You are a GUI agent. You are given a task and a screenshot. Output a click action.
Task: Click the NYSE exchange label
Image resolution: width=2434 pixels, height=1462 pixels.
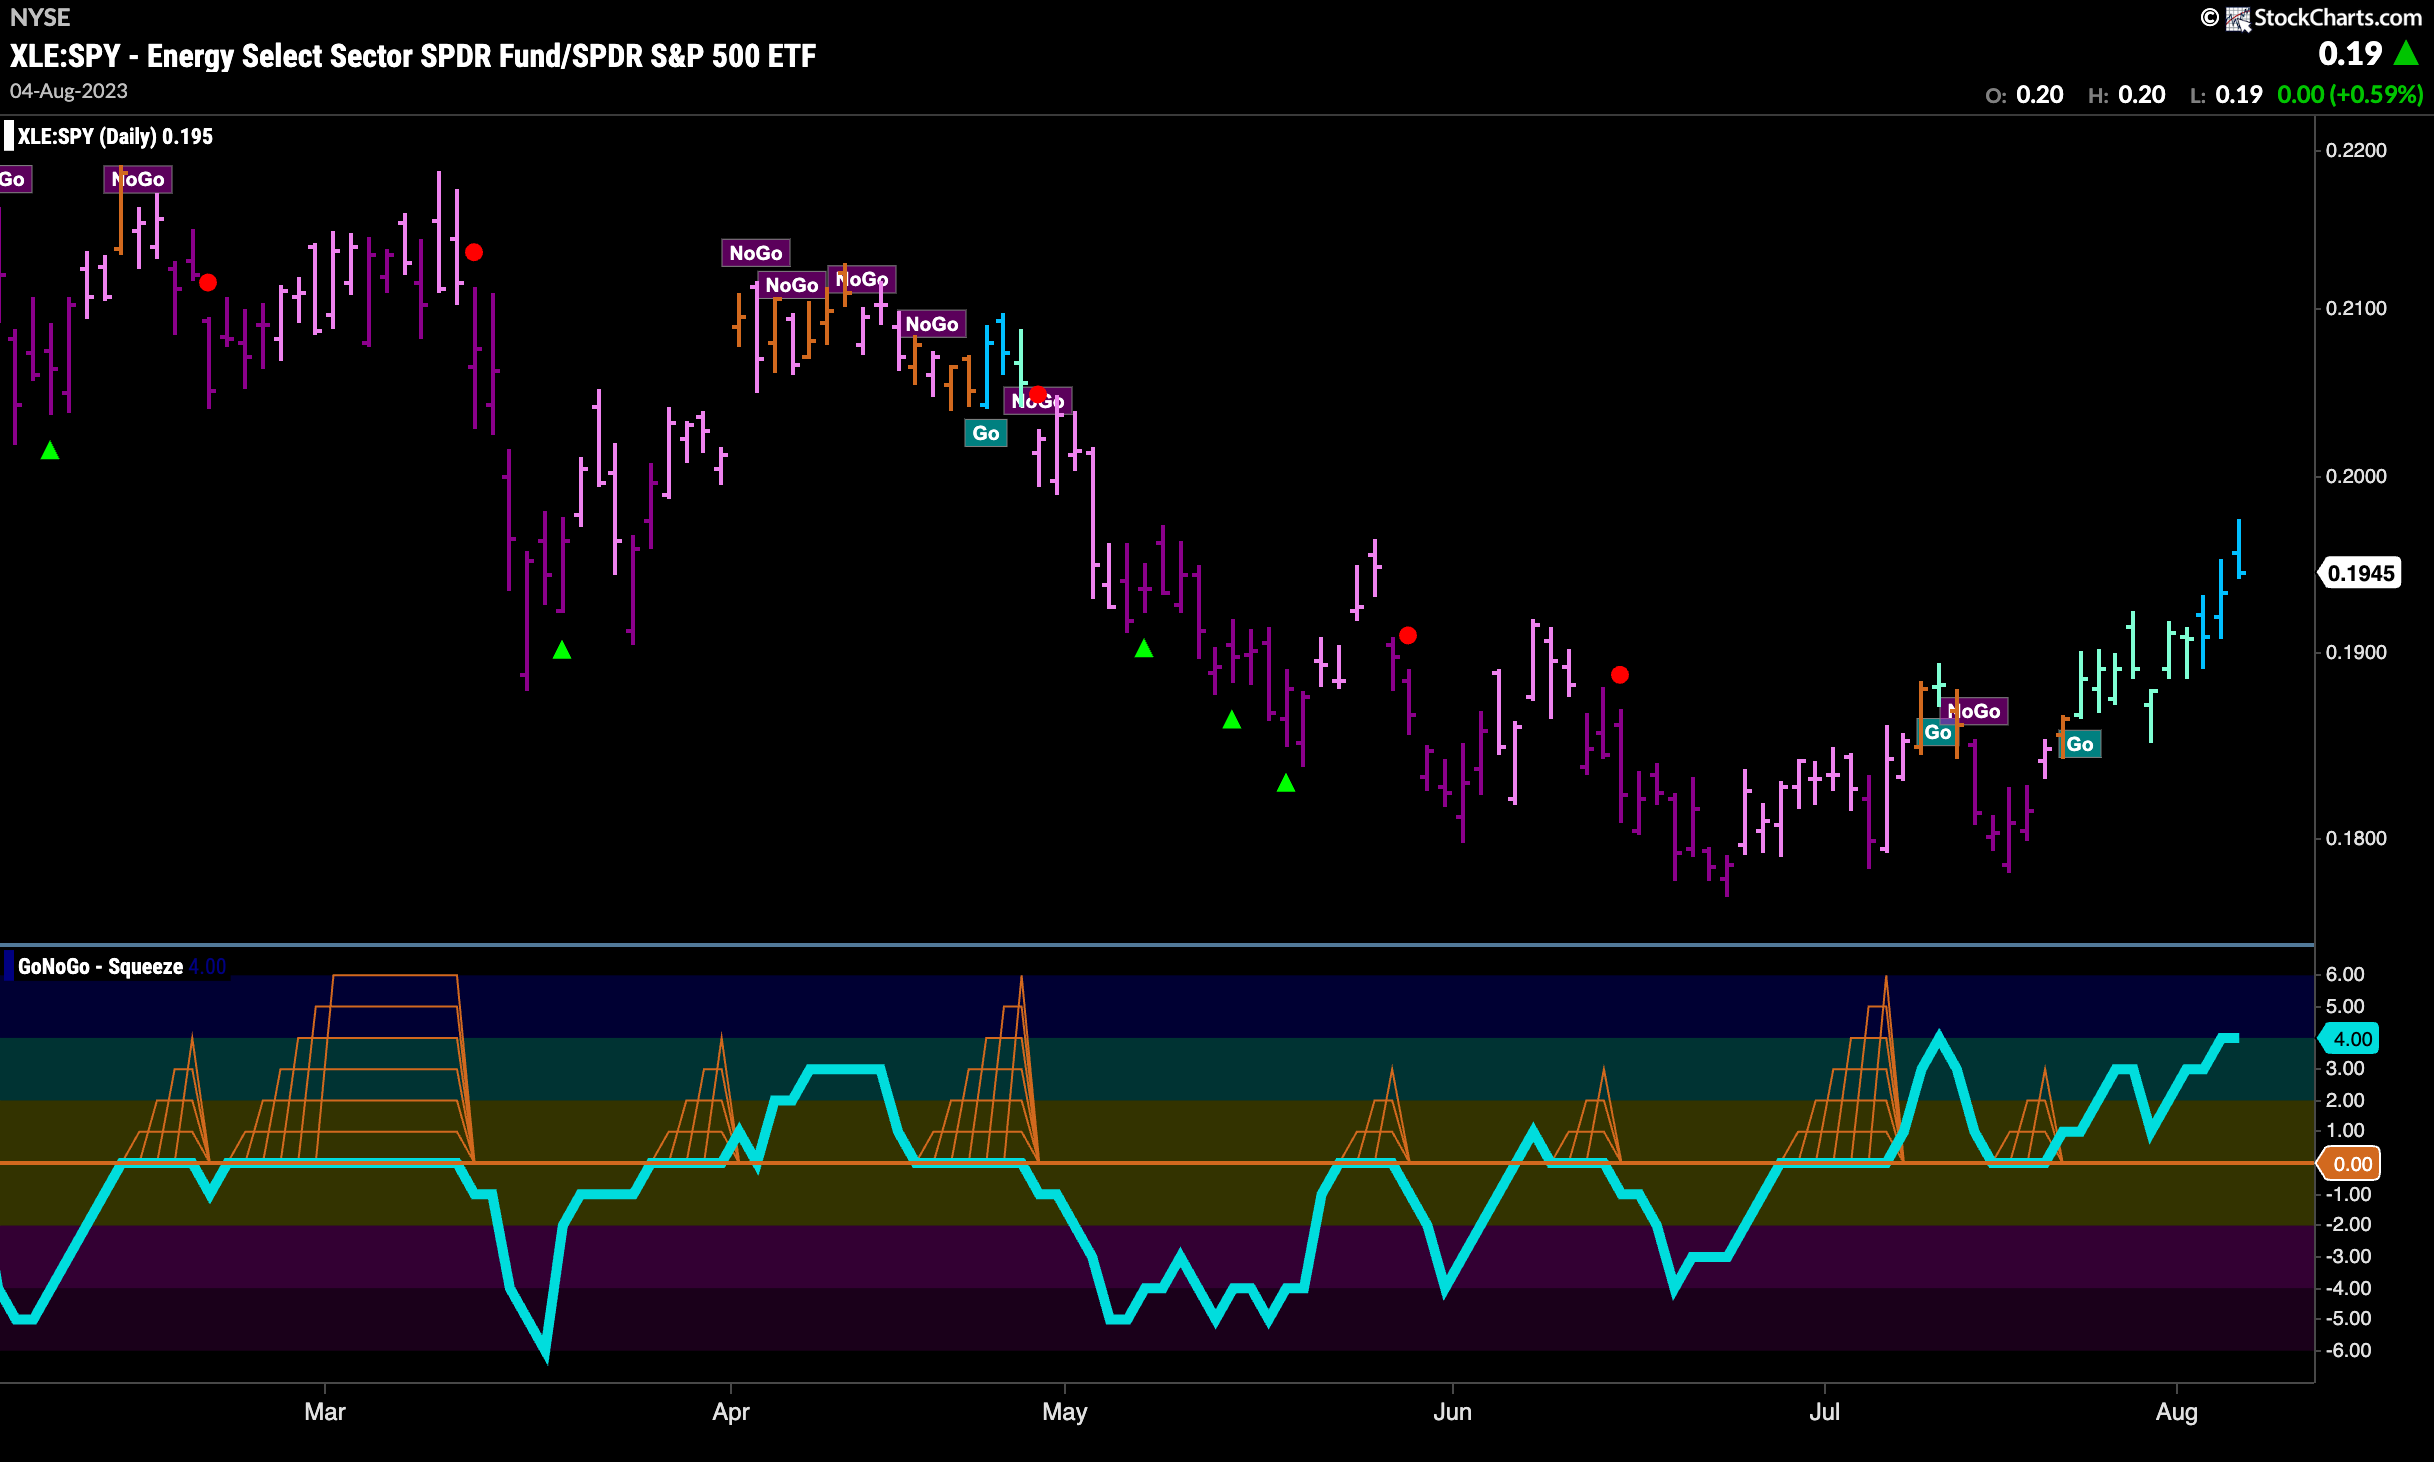pos(40,17)
